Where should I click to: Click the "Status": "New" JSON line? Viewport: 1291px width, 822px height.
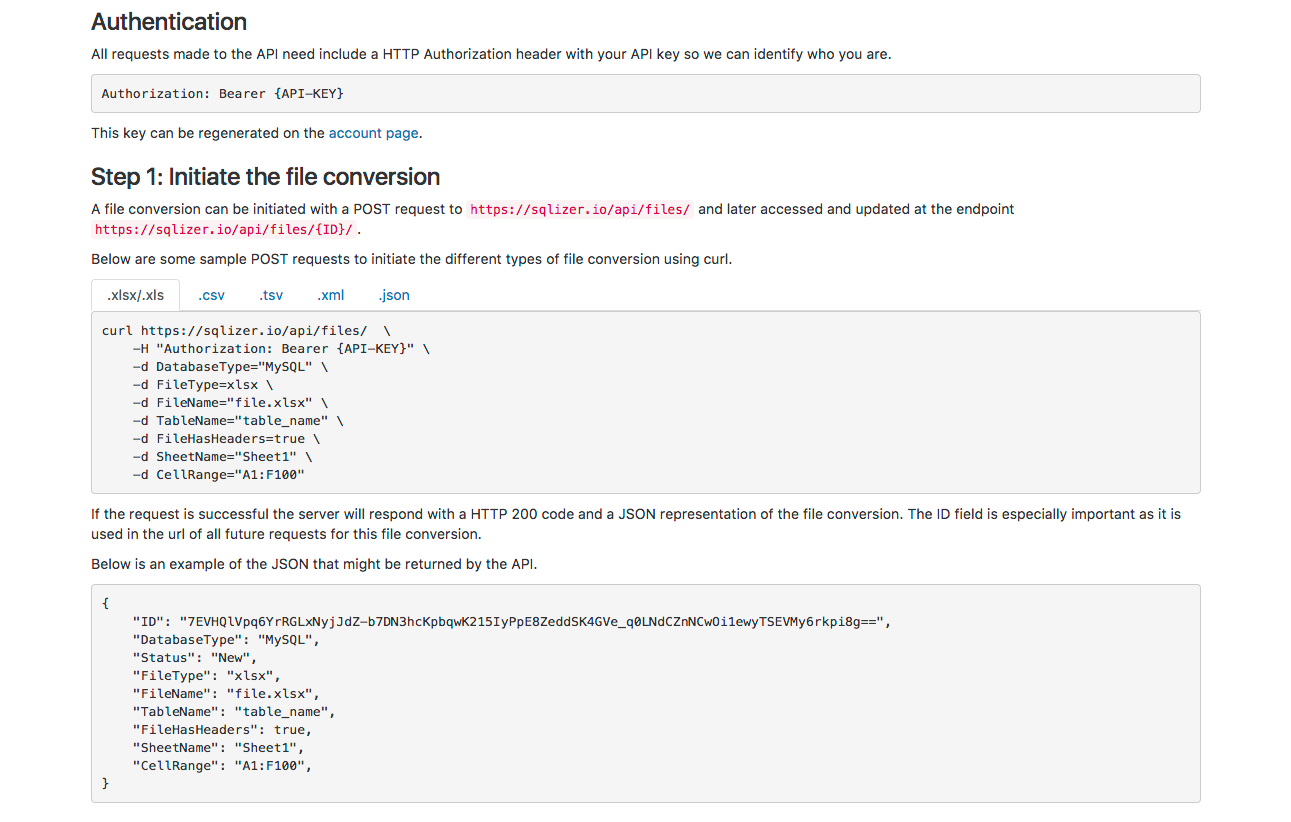pyautogui.click(x=195, y=658)
